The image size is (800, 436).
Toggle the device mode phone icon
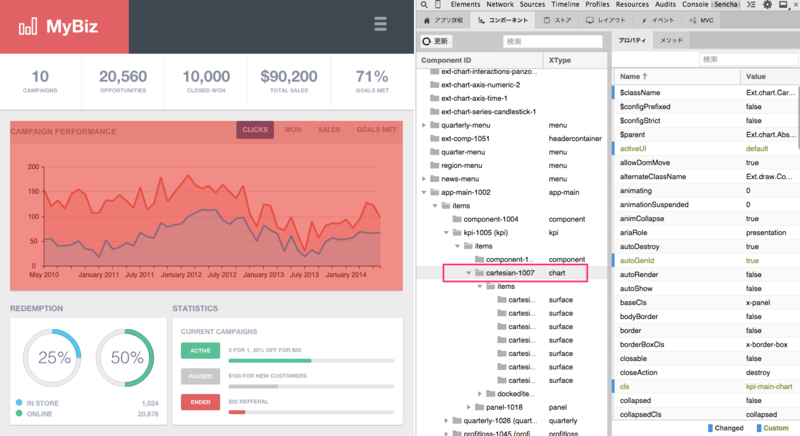[438, 5]
